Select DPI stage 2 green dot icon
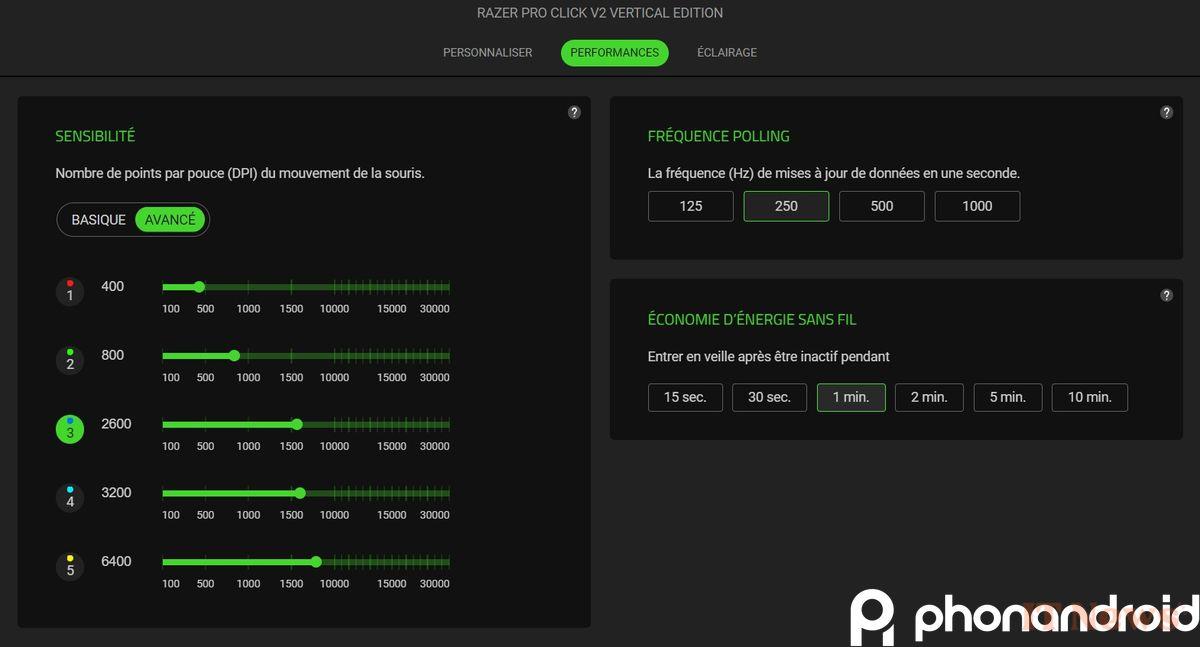The width and height of the screenshot is (1200, 647). (x=70, y=360)
